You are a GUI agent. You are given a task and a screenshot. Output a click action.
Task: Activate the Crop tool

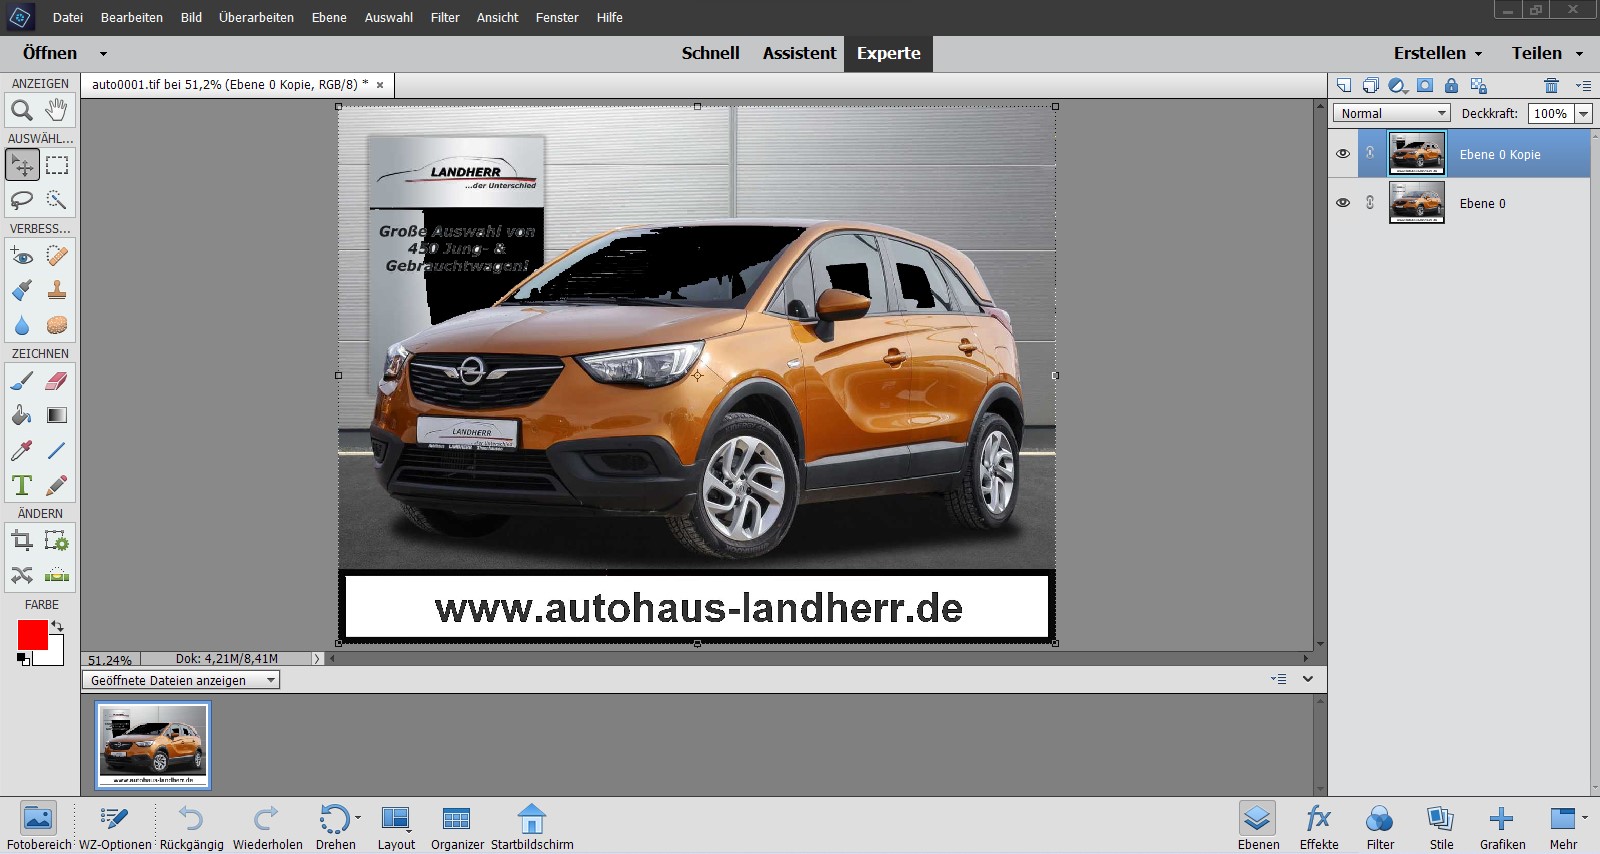click(22, 541)
